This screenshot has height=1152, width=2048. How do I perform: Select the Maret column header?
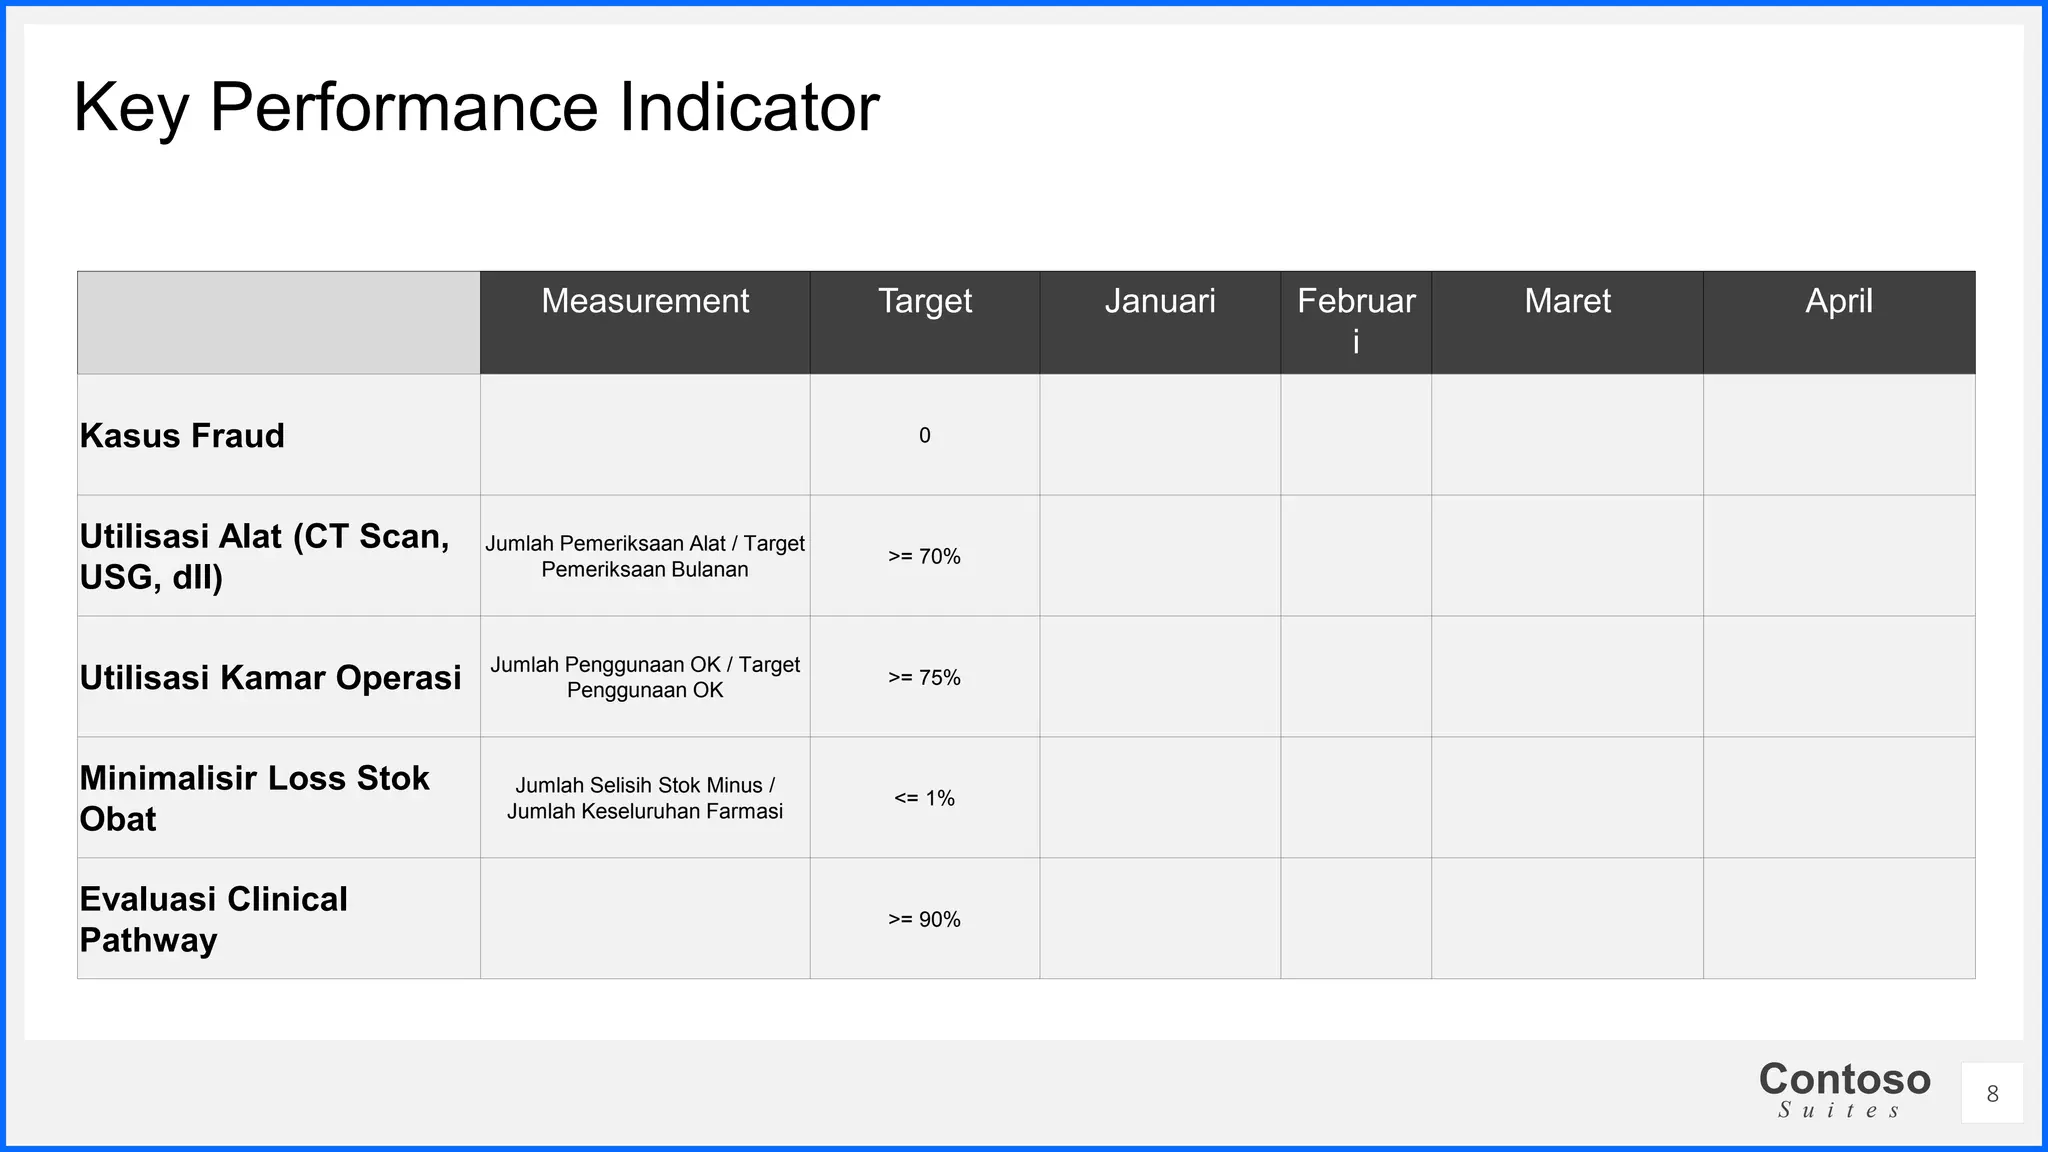click(x=1567, y=301)
